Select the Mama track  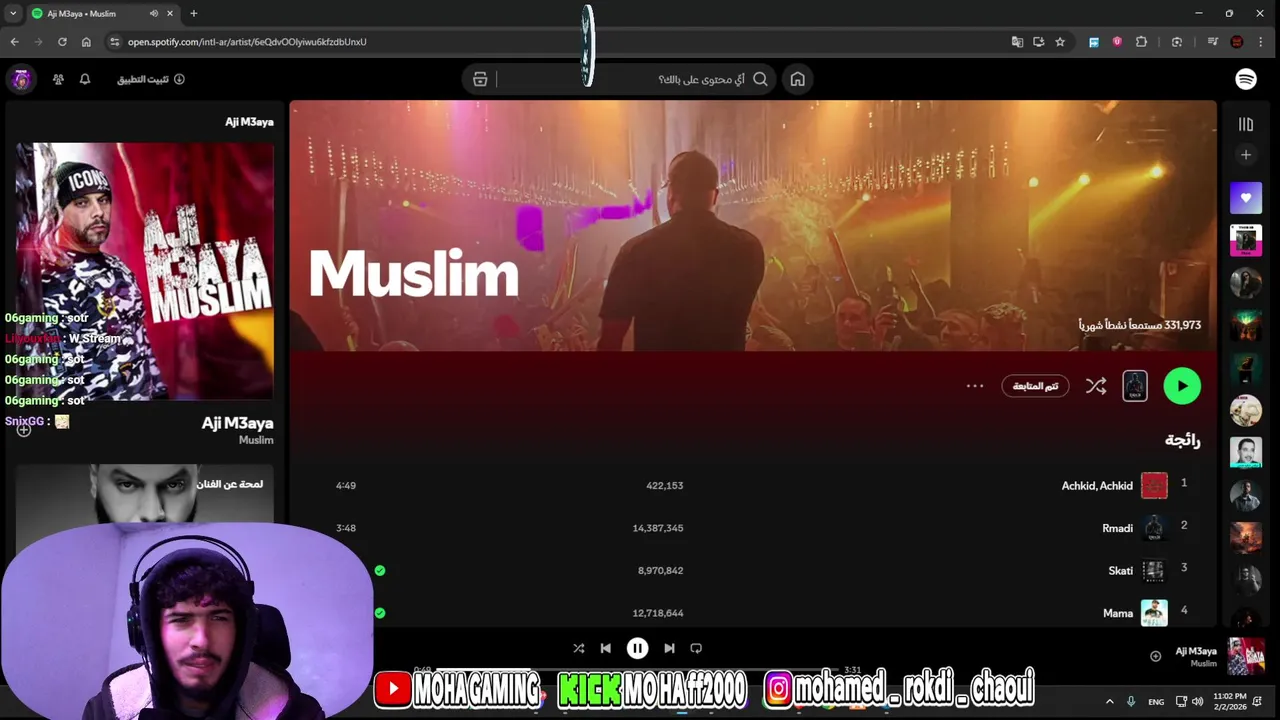tap(752, 613)
